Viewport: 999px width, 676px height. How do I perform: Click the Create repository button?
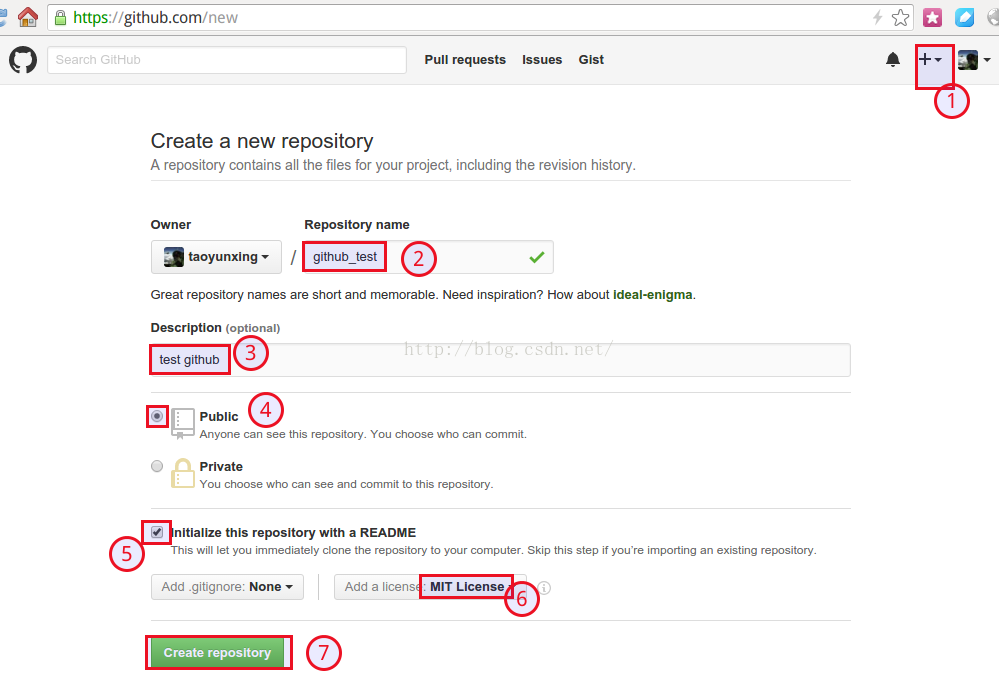point(217,652)
